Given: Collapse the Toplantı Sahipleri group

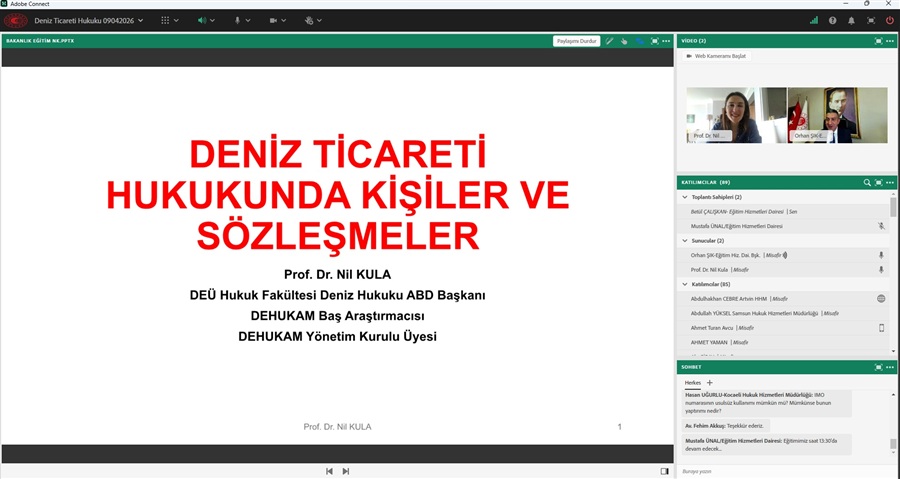Looking at the screenshot, I should [685, 197].
